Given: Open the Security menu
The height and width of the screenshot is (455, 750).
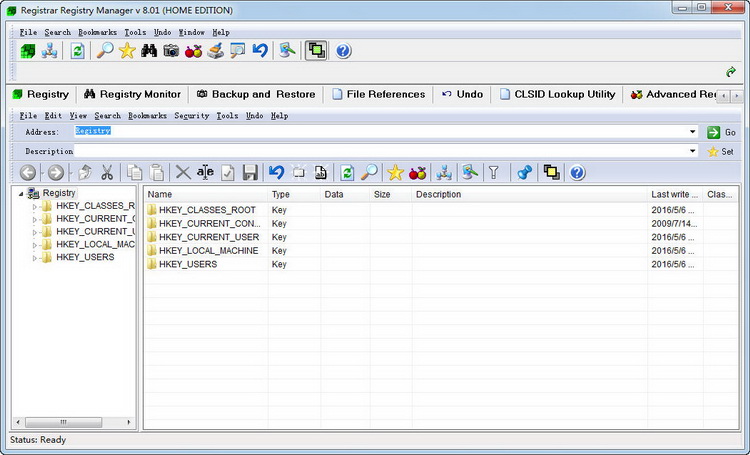Looking at the screenshot, I should click(x=191, y=116).
